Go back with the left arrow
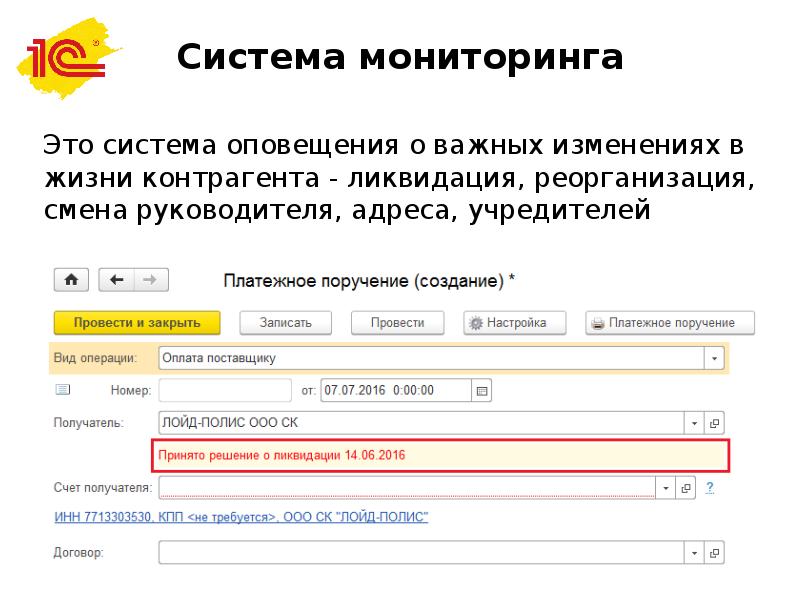The image size is (800, 600). [x=118, y=280]
